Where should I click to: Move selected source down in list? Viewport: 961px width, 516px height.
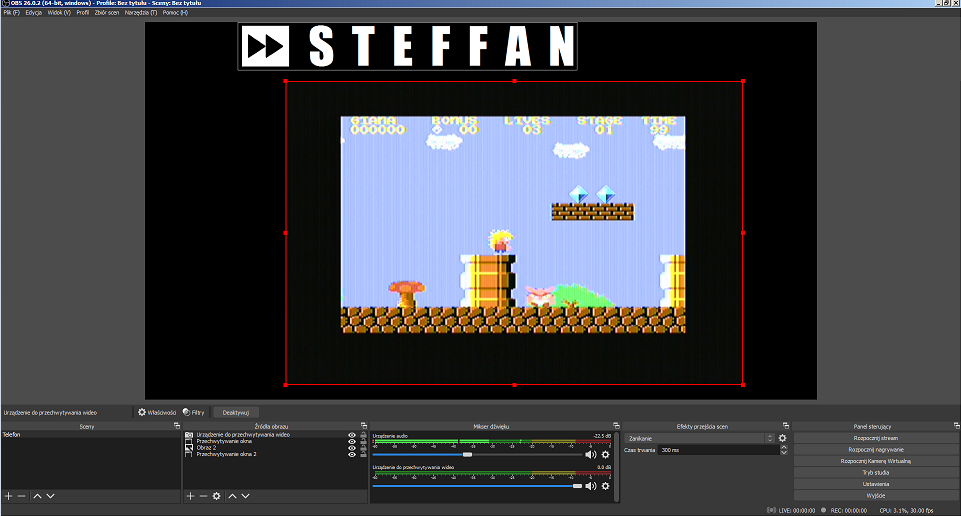click(245, 496)
